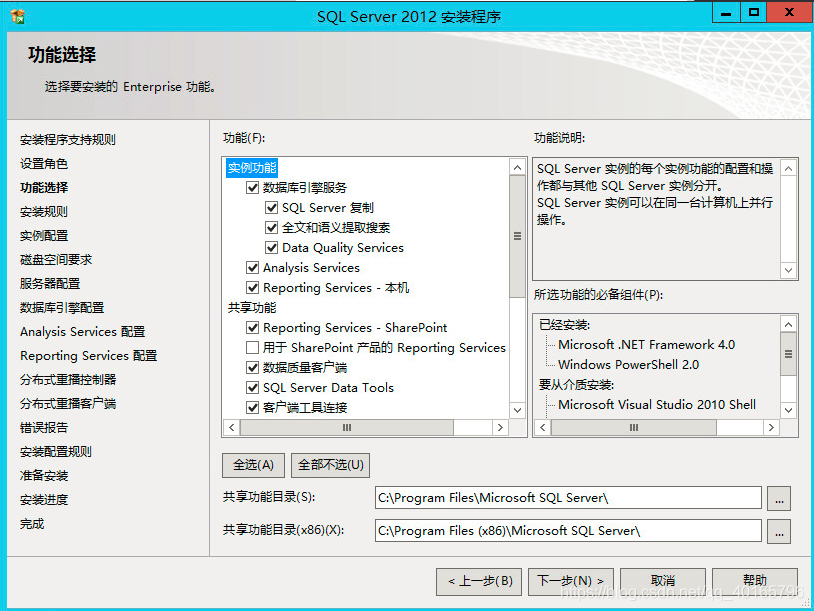
Task: Click feature list scroll down arrow
Action: tap(517, 410)
